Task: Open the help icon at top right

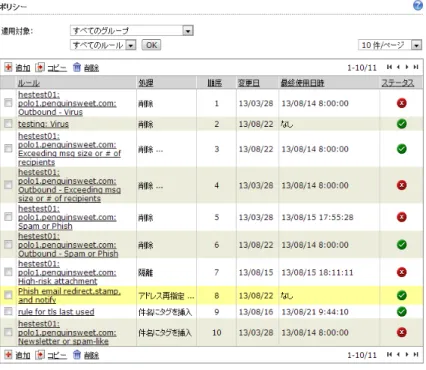Action: 418,5
